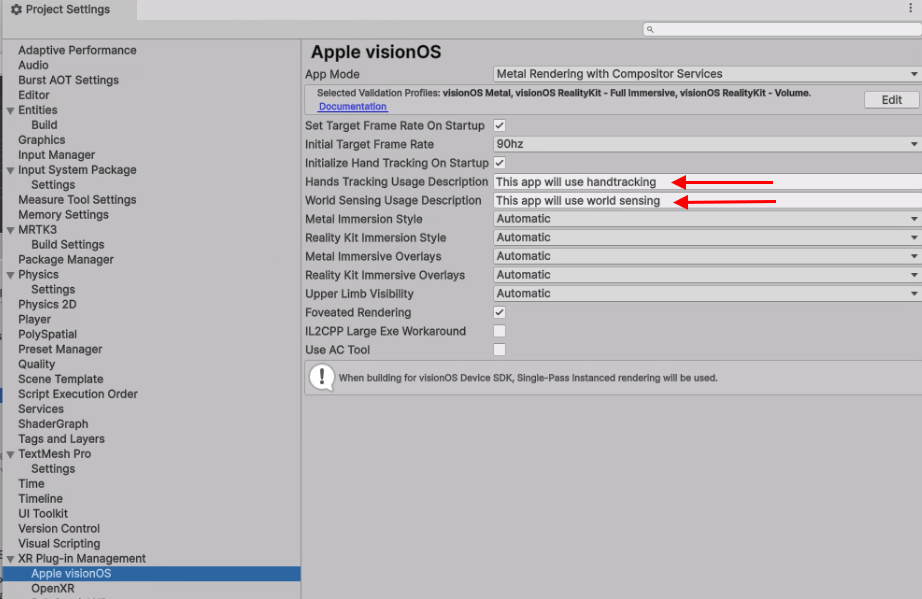This screenshot has width=922, height=599.
Task: Open Measure Tool Settings
Action: click(x=77, y=200)
